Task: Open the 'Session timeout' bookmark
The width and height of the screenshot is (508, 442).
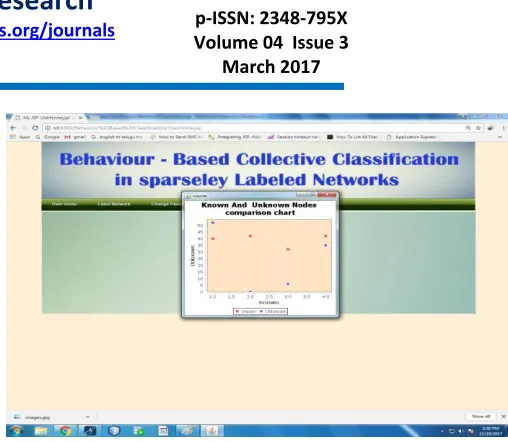Action: [294, 137]
